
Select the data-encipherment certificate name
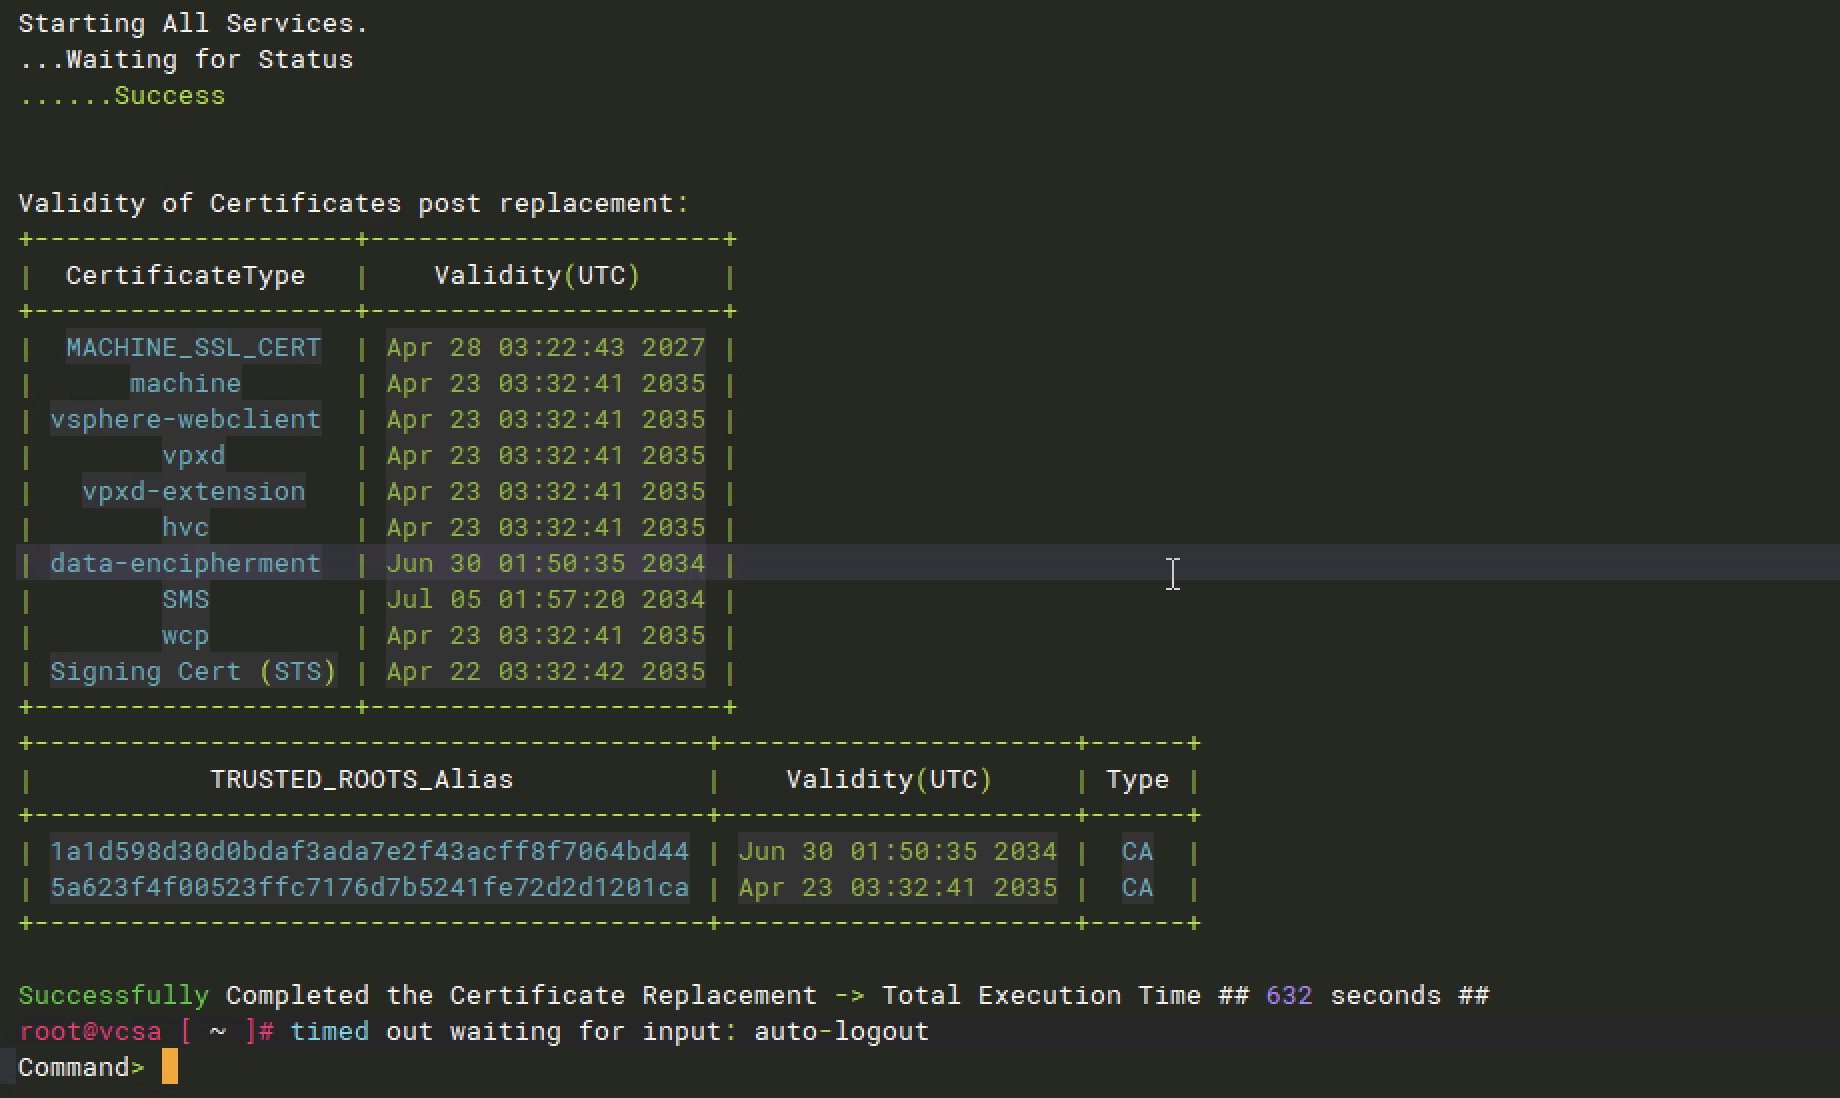coord(186,563)
